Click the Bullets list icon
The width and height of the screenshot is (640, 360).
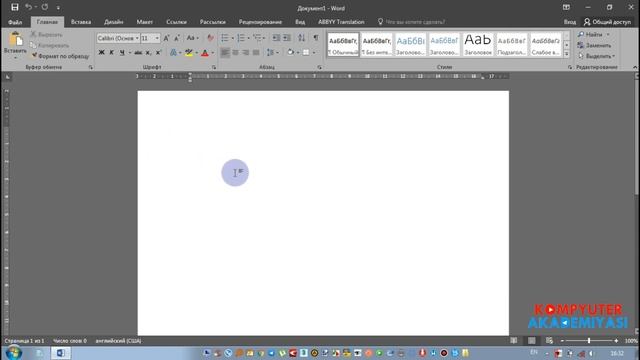coord(225,38)
